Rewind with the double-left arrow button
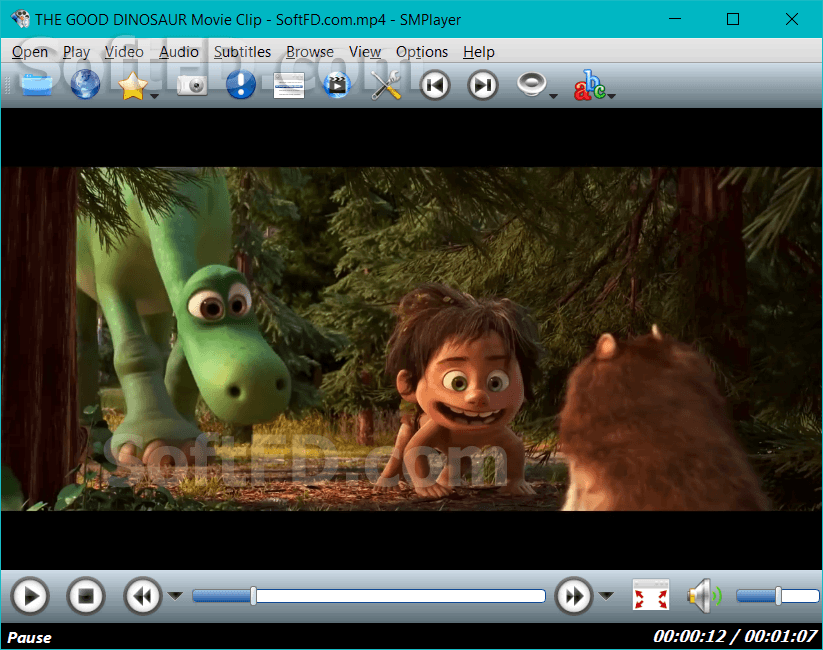This screenshot has width=823, height=650. (143, 596)
